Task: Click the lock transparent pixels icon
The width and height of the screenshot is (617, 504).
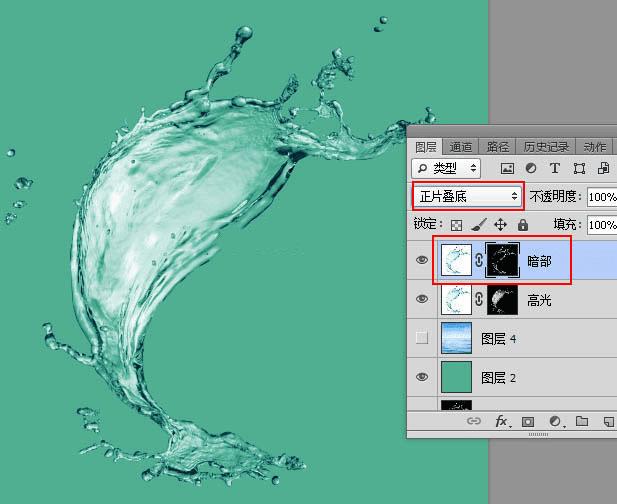Action: click(x=456, y=225)
